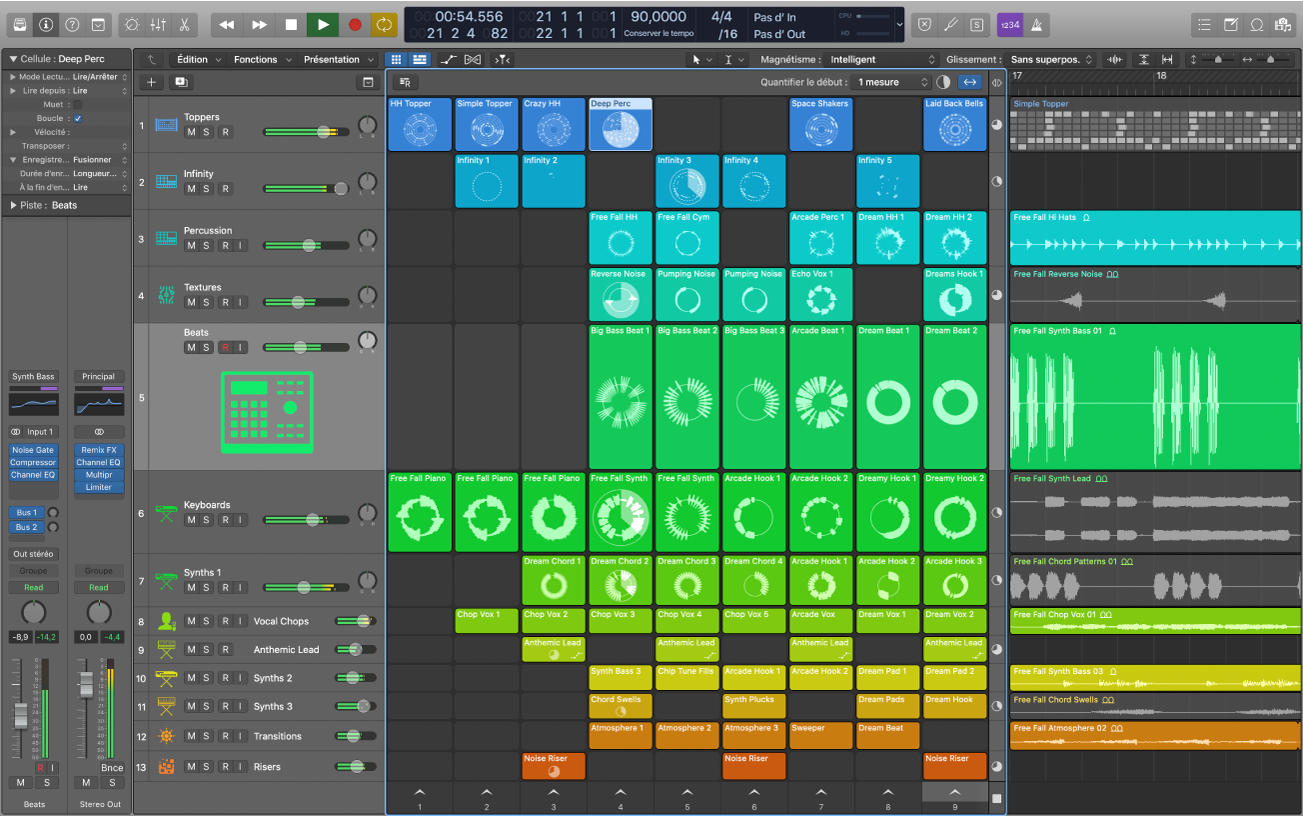The height and width of the screenshot is (817, 1303).
Task: Click the Inspector info icon
Action: pos(46,25)
